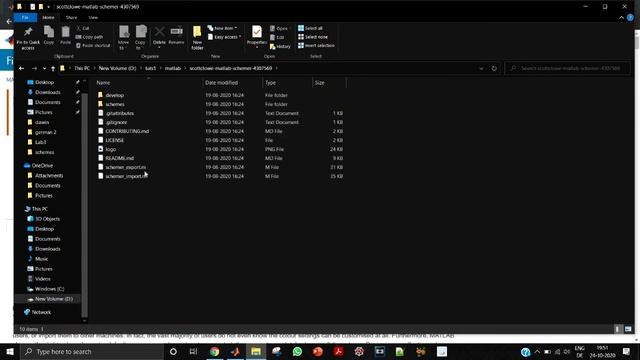This screenshot has width=640, height=360.
Task: Refresh the current folder view
Action: pyautogui.click(x=494, y=68)
